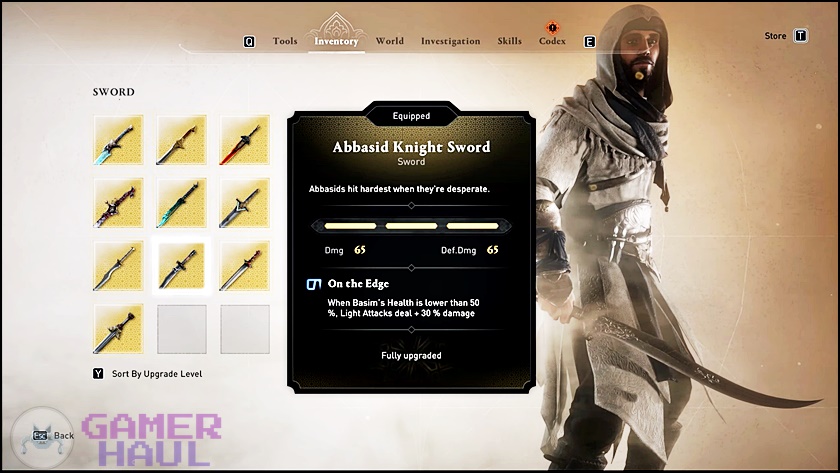Choose the last sword in bottom row
Viewport: 840px width, 473px height.
118,329
